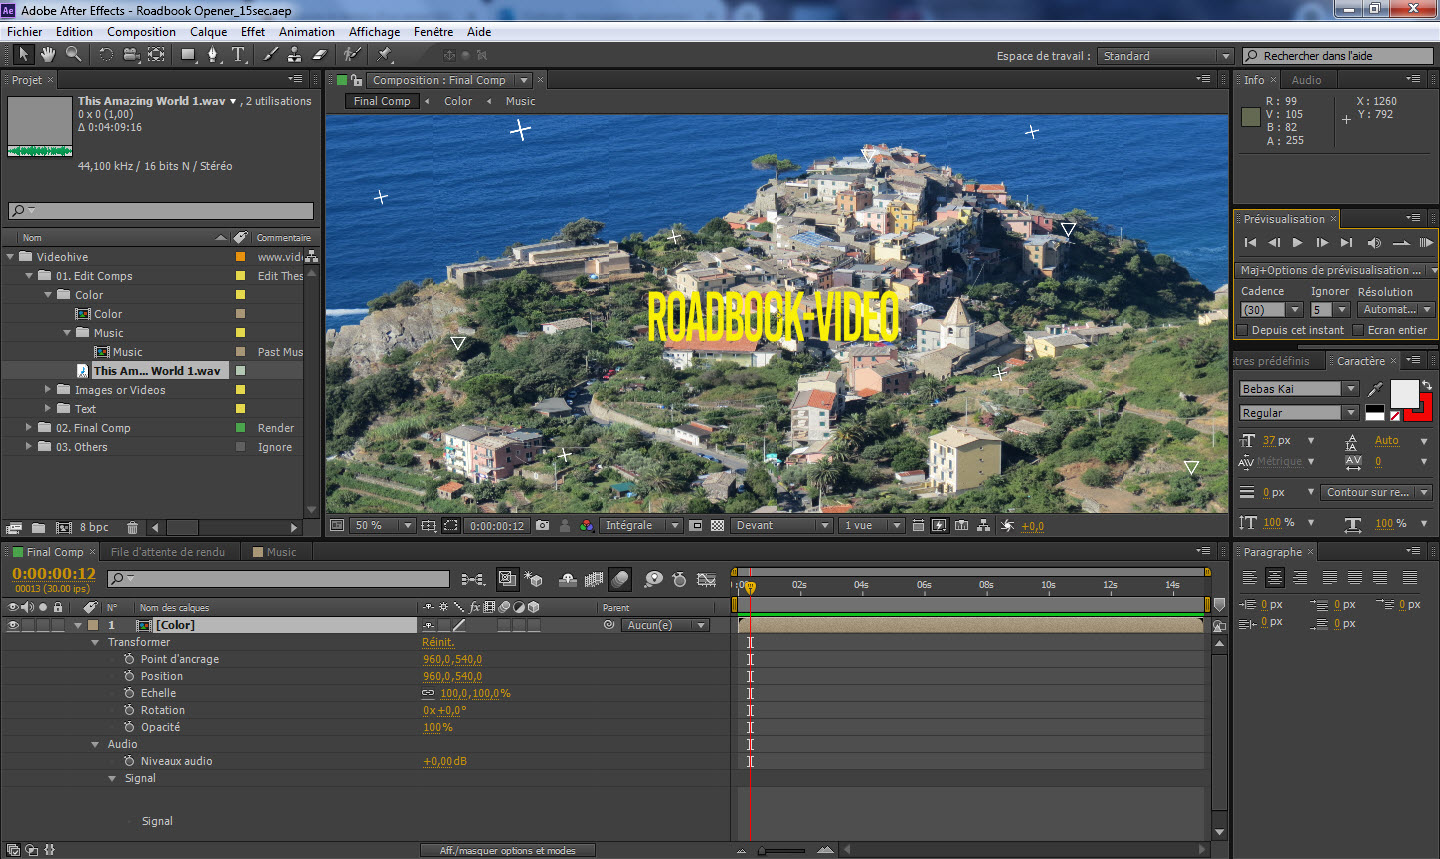Enable the Depuis cet instant checkbox

pyautogui.click(x=1243, y=330)
